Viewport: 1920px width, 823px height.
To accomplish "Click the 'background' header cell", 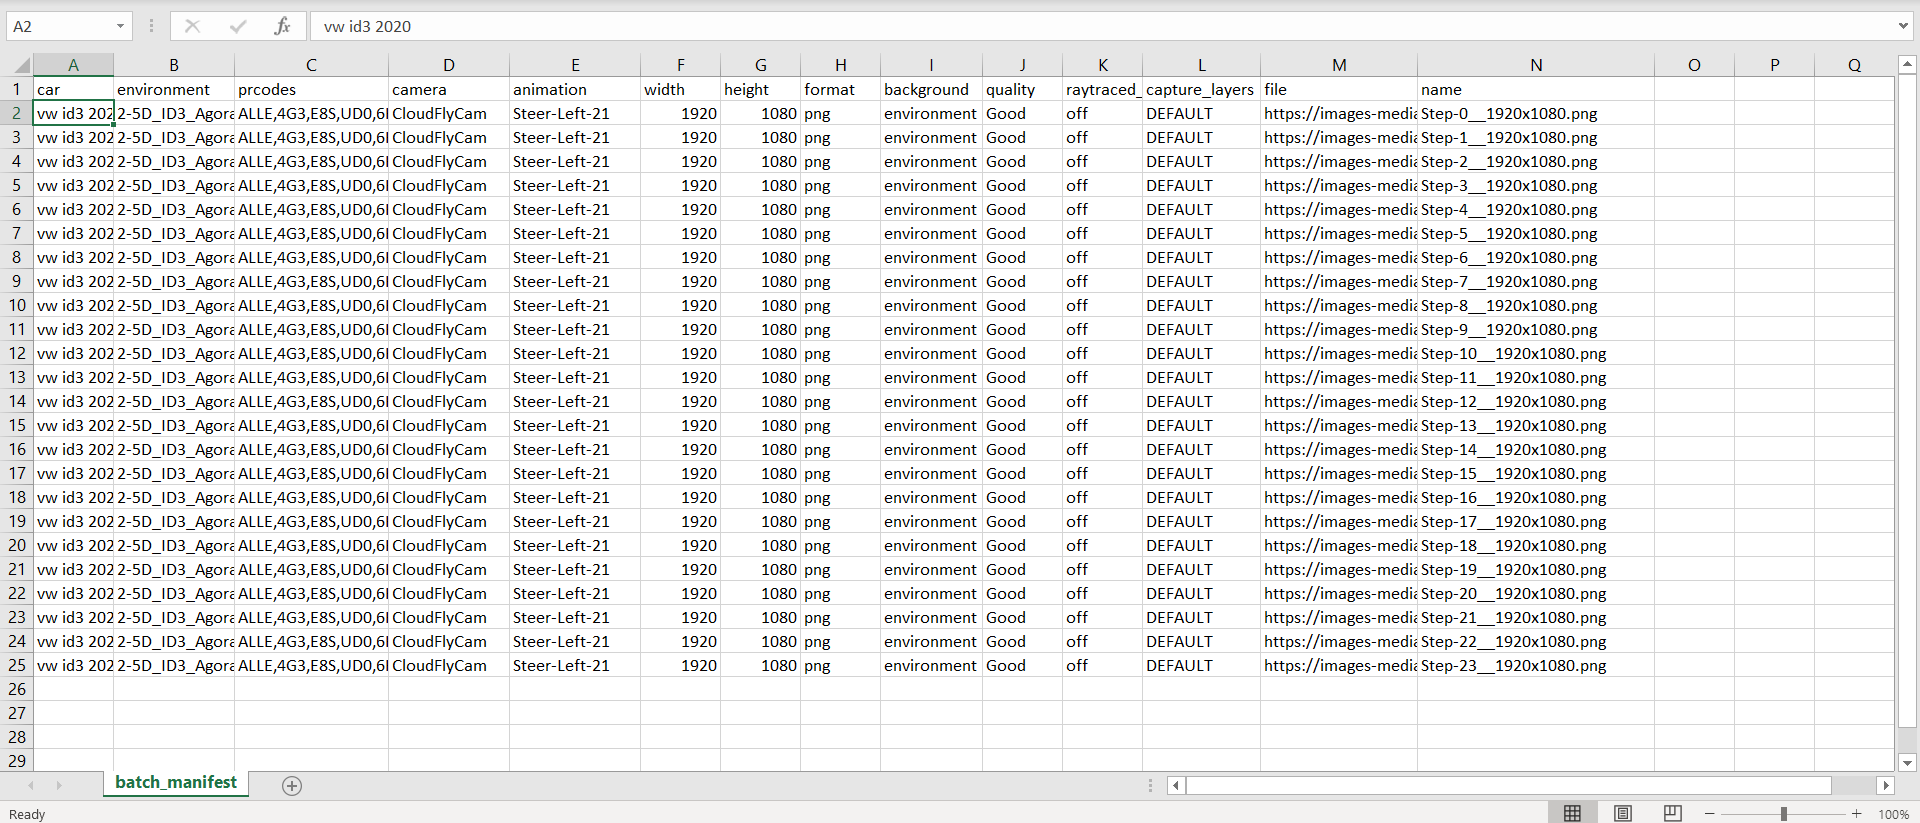I will 931,89.
